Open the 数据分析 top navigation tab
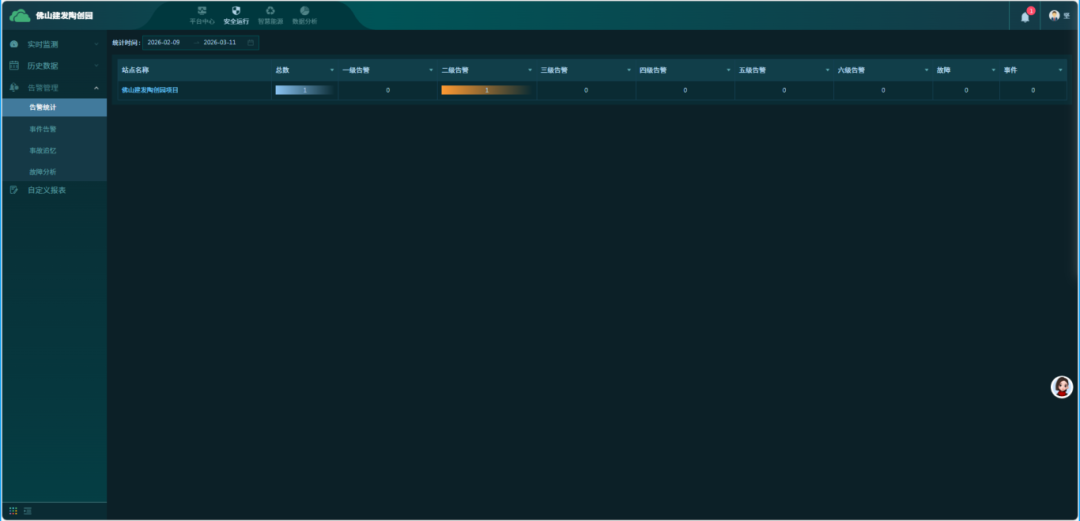The height and width of the screenshot is (521, 1080). tap(304, 15)
